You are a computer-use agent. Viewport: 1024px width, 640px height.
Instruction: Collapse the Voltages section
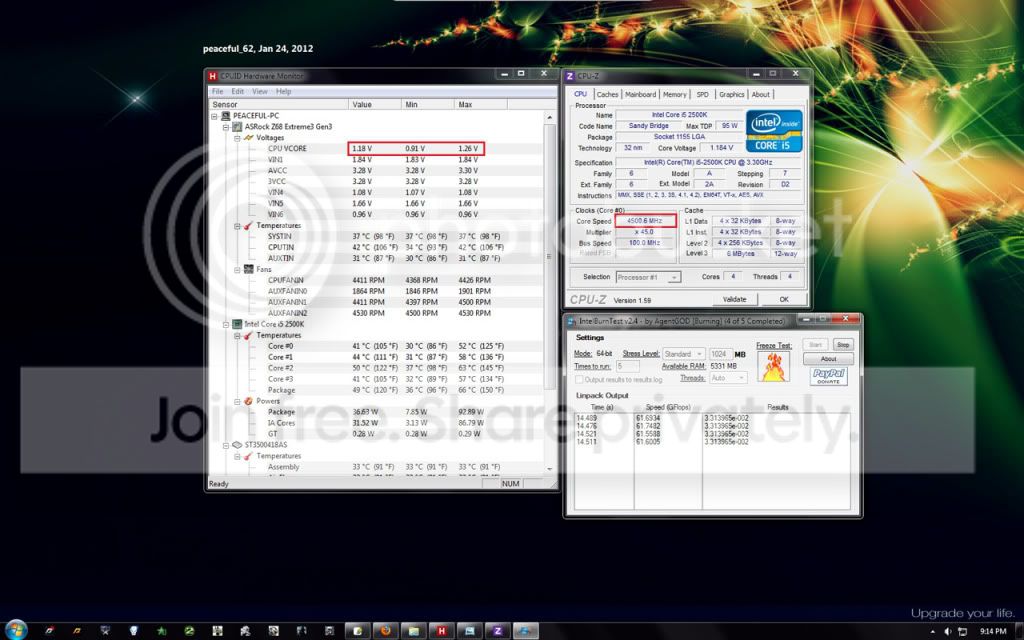pyautogui.click(x=237, y=138)
